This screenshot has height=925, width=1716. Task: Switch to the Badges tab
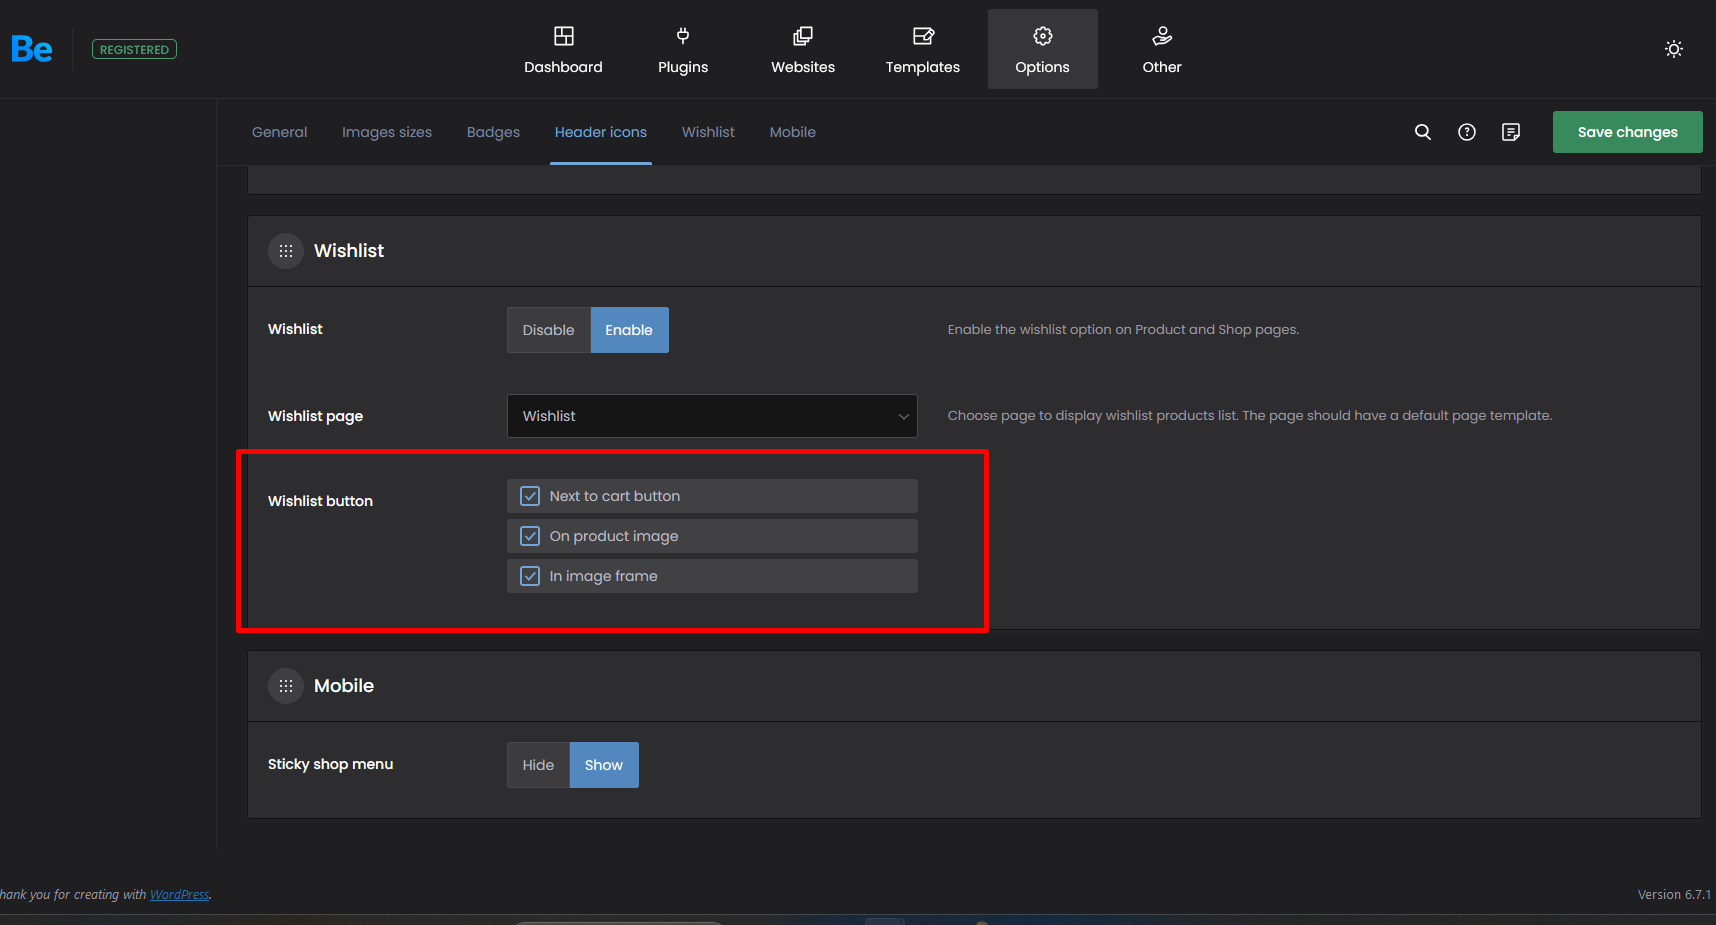[493, 132]
